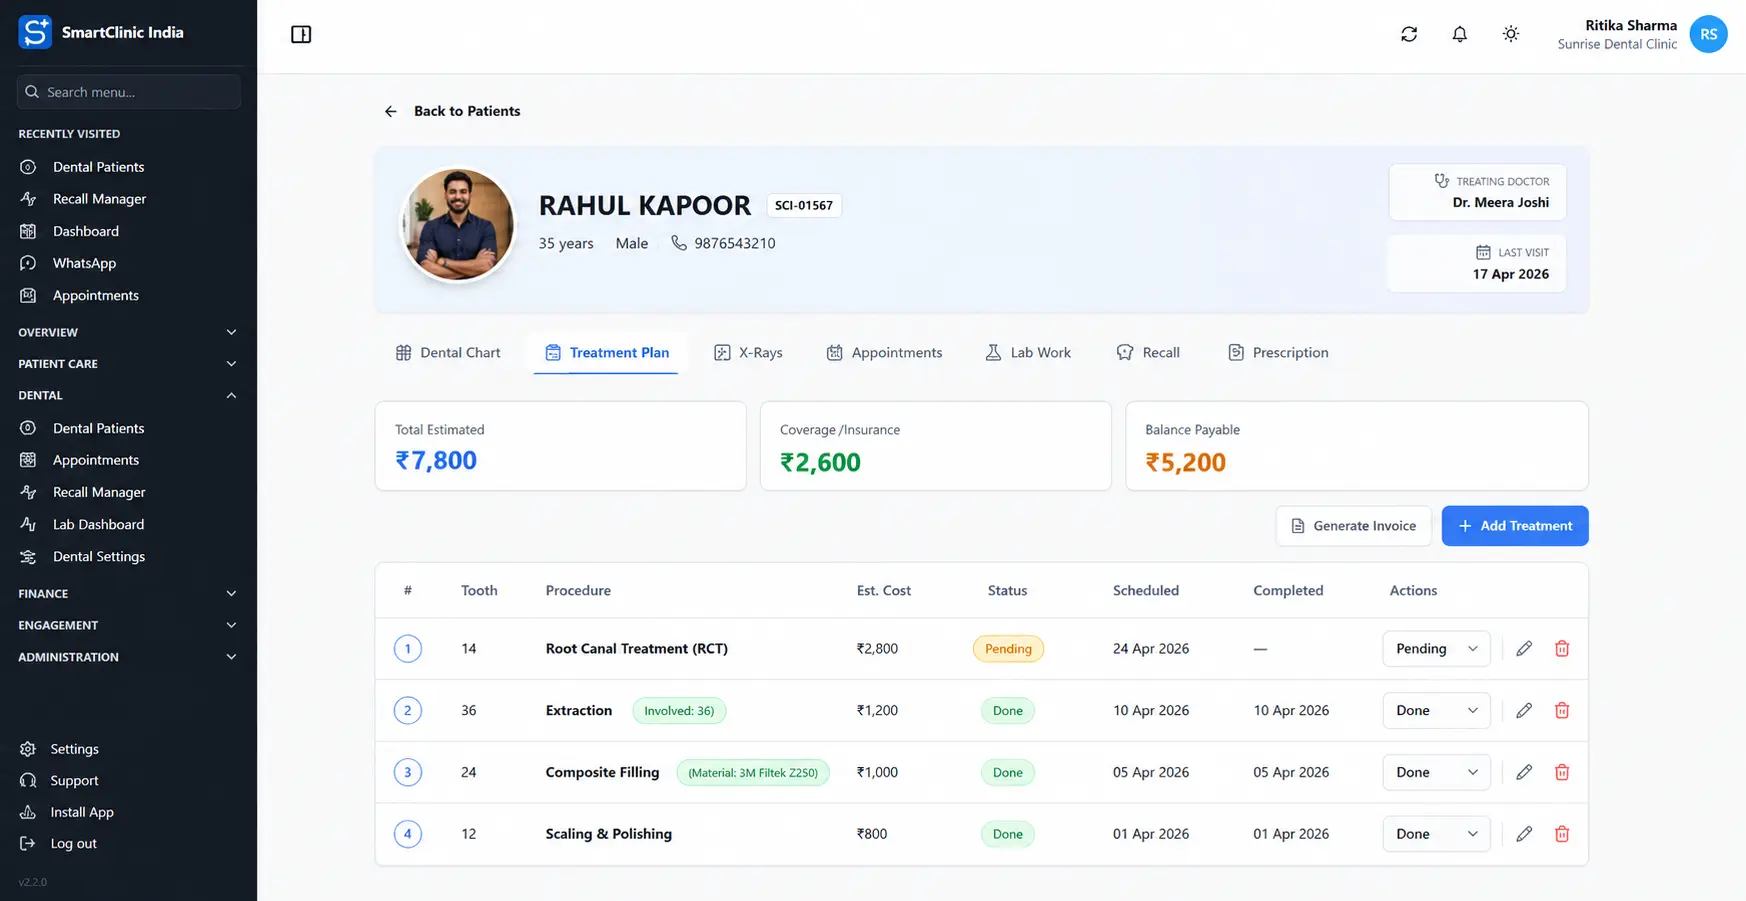
Task: Edit the Composite Filling row
Action: [1524, 772]
